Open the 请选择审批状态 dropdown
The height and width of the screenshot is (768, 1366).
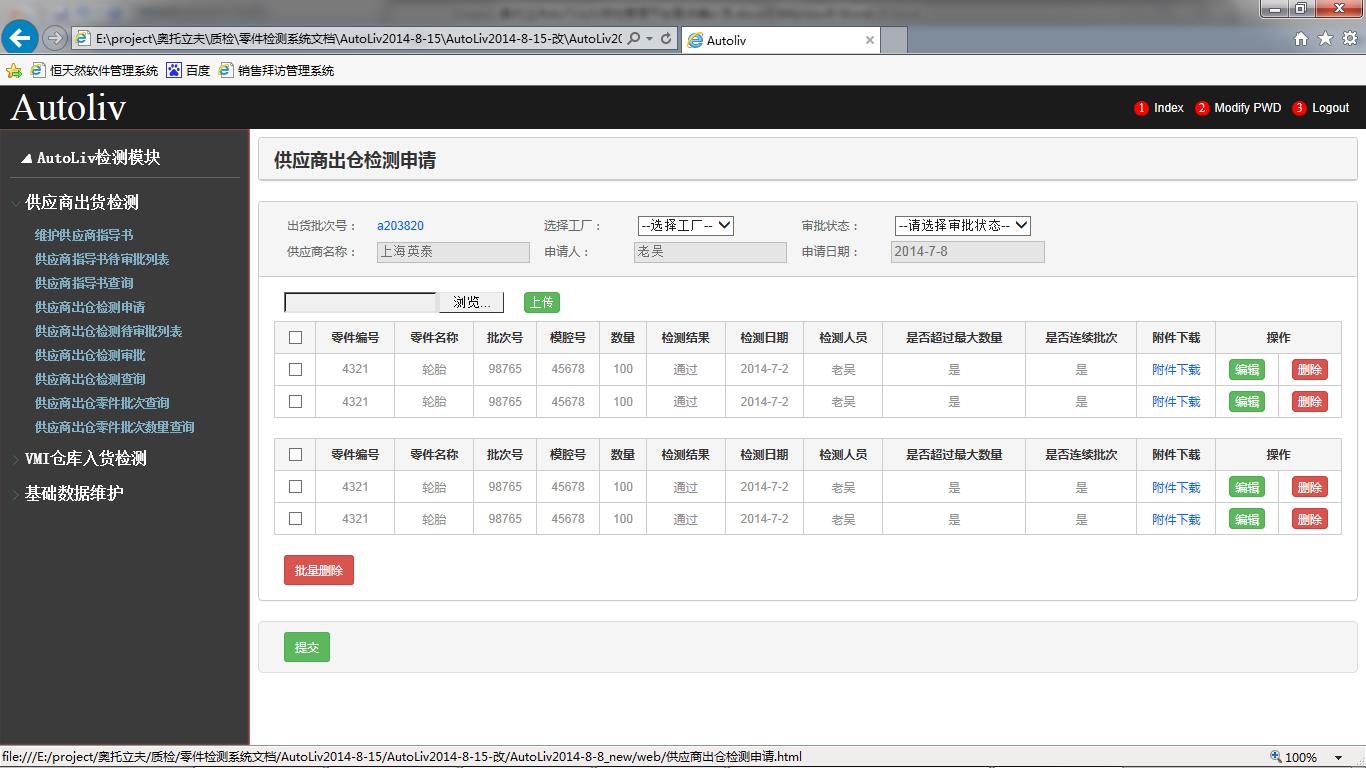[x=963, y=226]
